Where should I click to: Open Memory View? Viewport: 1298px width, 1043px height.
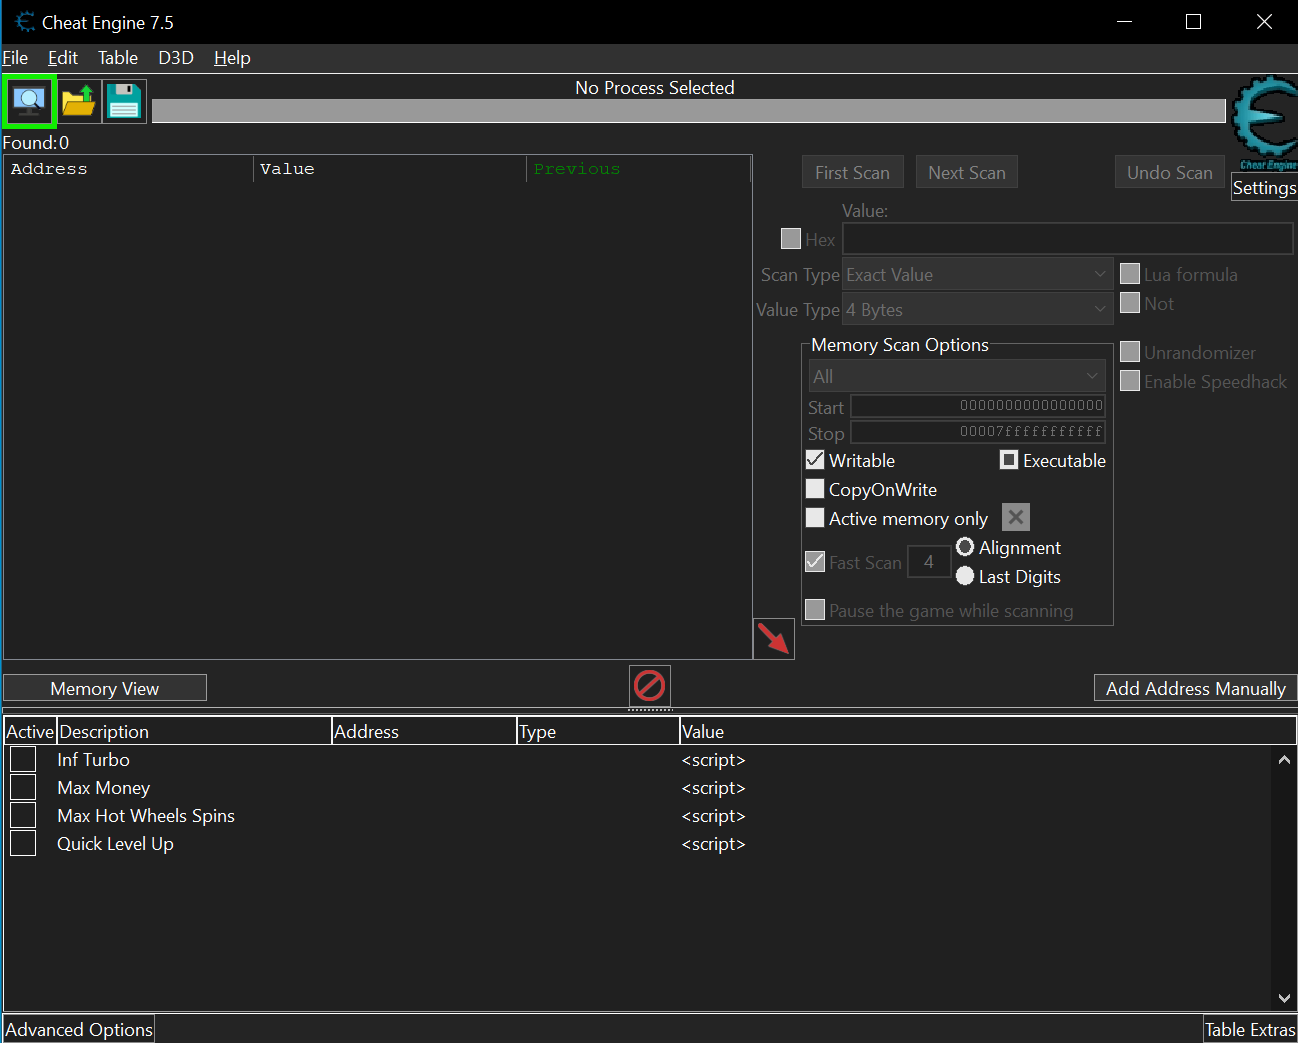click(105, 688)
